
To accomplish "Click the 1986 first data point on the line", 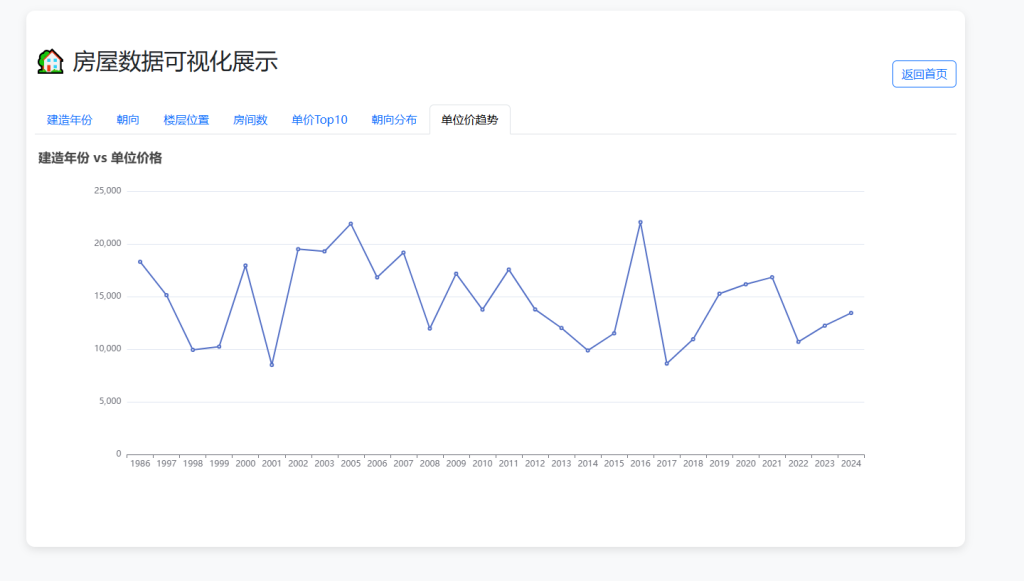I will [x=140, y=262].
